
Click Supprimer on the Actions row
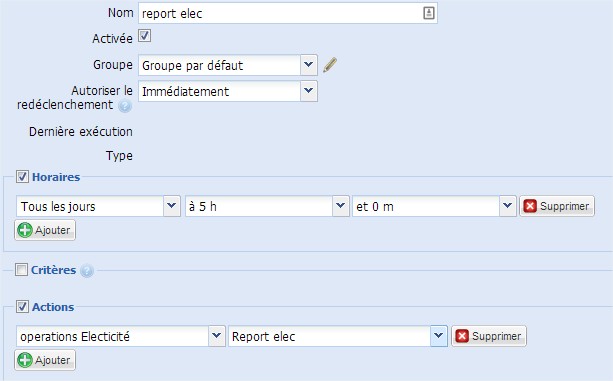[x=489, y=336]
